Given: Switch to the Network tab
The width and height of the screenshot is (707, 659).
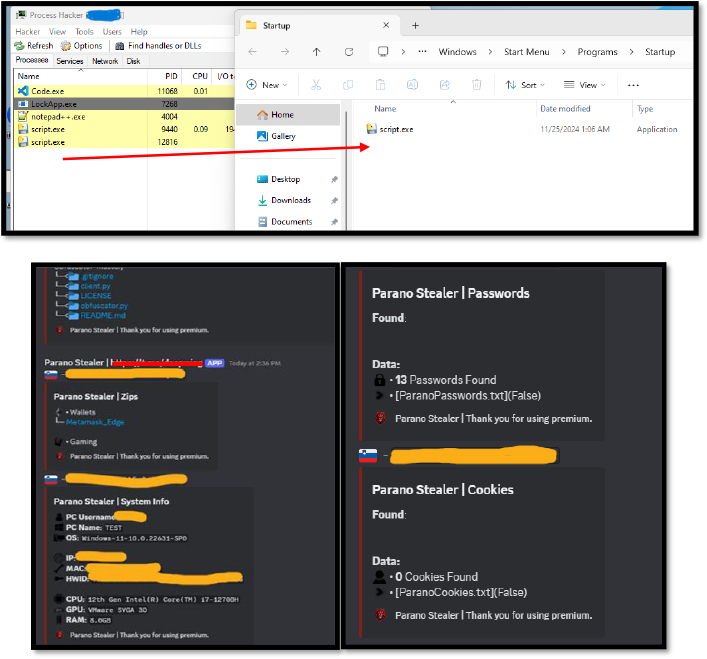Looking at the screenshot, I should click(x=105, y=61).
